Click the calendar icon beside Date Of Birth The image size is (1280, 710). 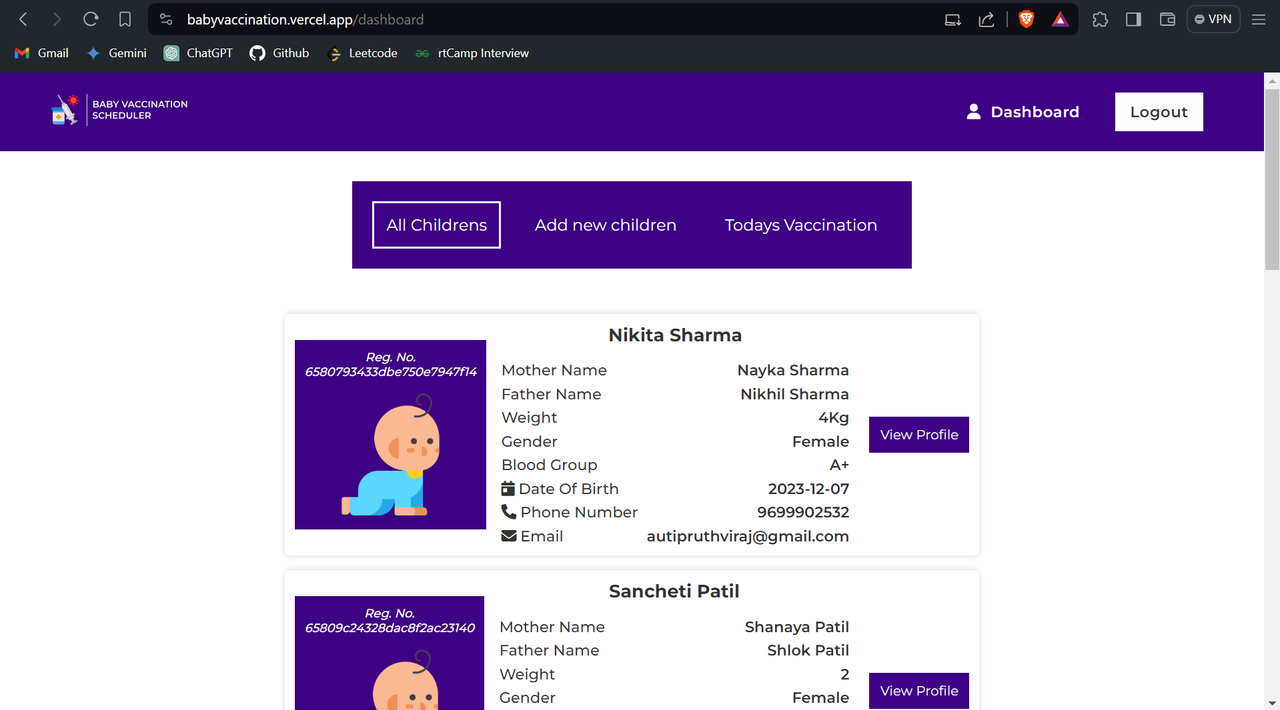[508, 488]
